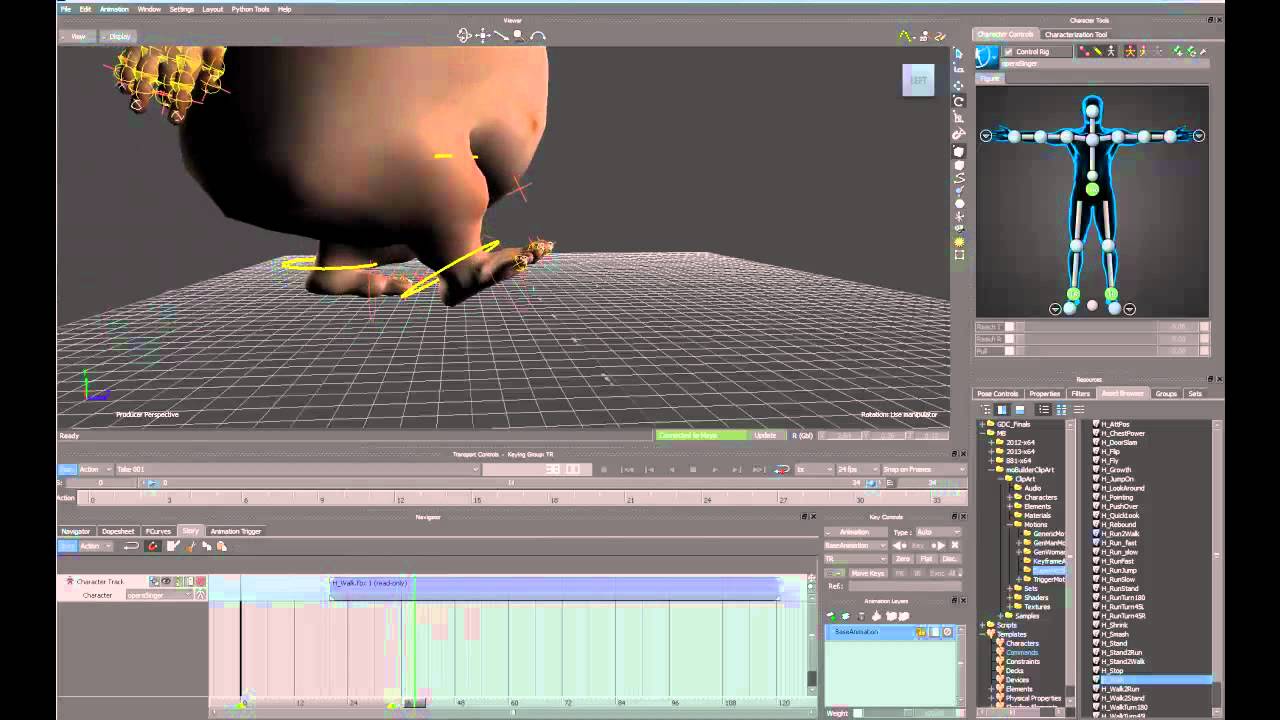Click the list view icon in Asset Browser toolbar

point(1044,409)
